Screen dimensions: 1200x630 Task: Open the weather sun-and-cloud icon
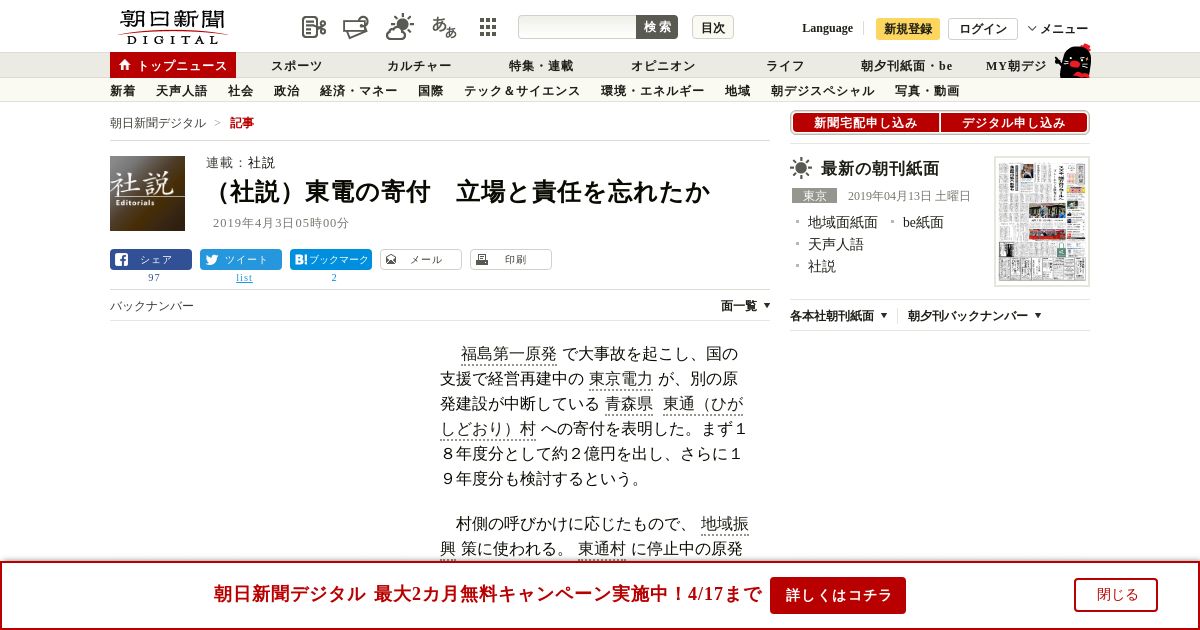tap(400, 27)
